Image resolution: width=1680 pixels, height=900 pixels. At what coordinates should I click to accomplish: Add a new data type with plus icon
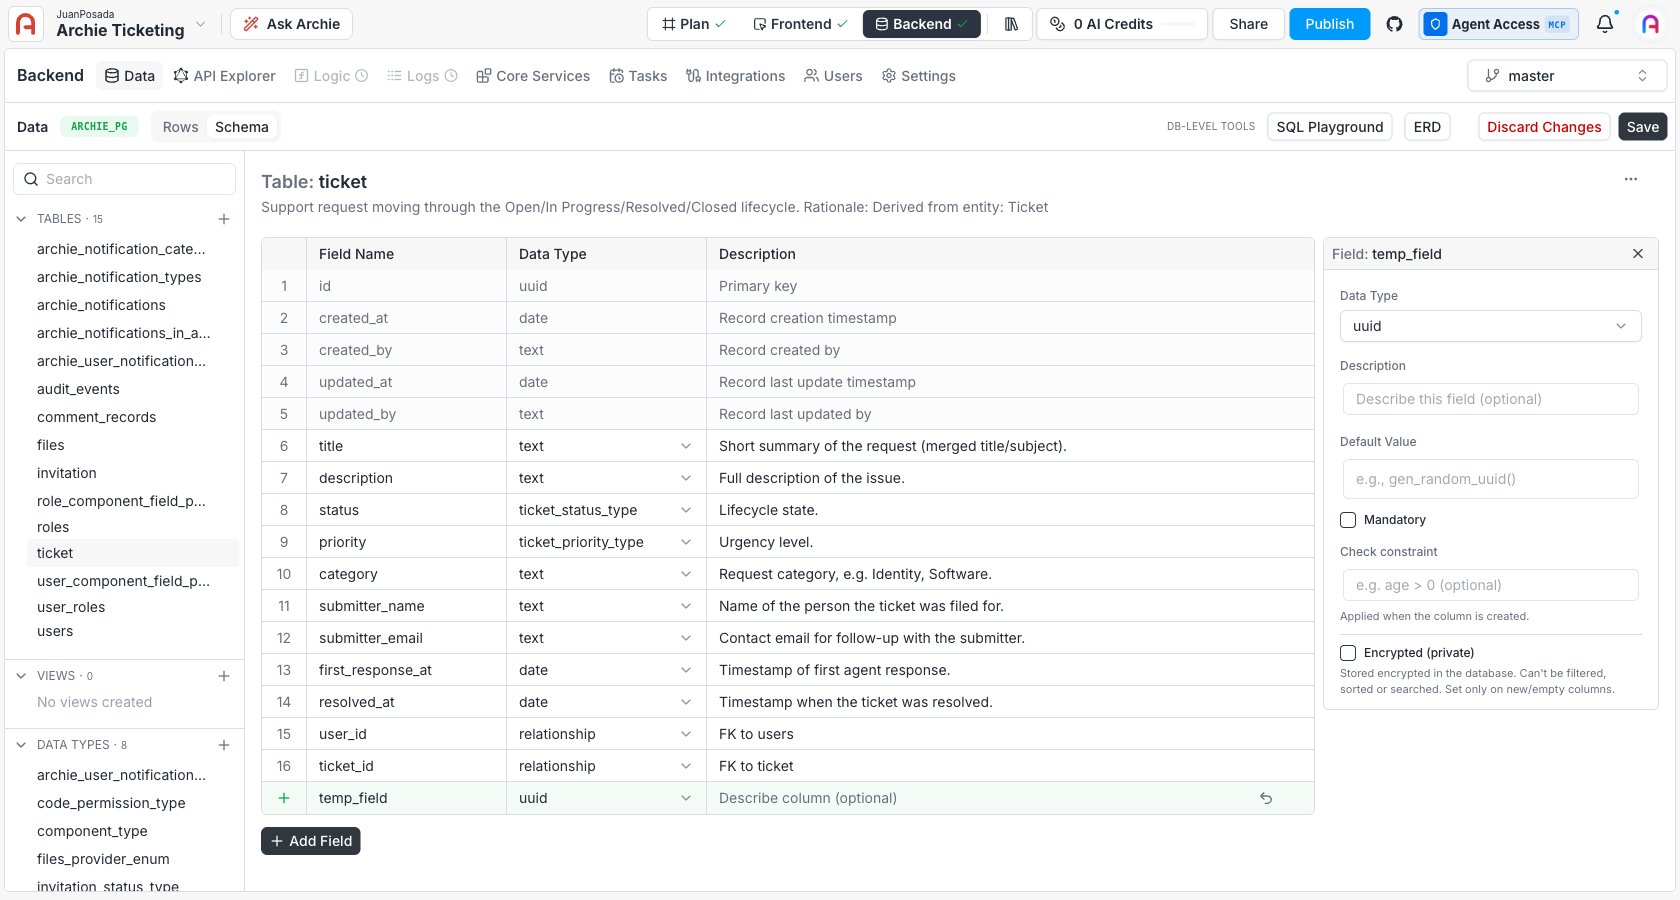(224, 745)
